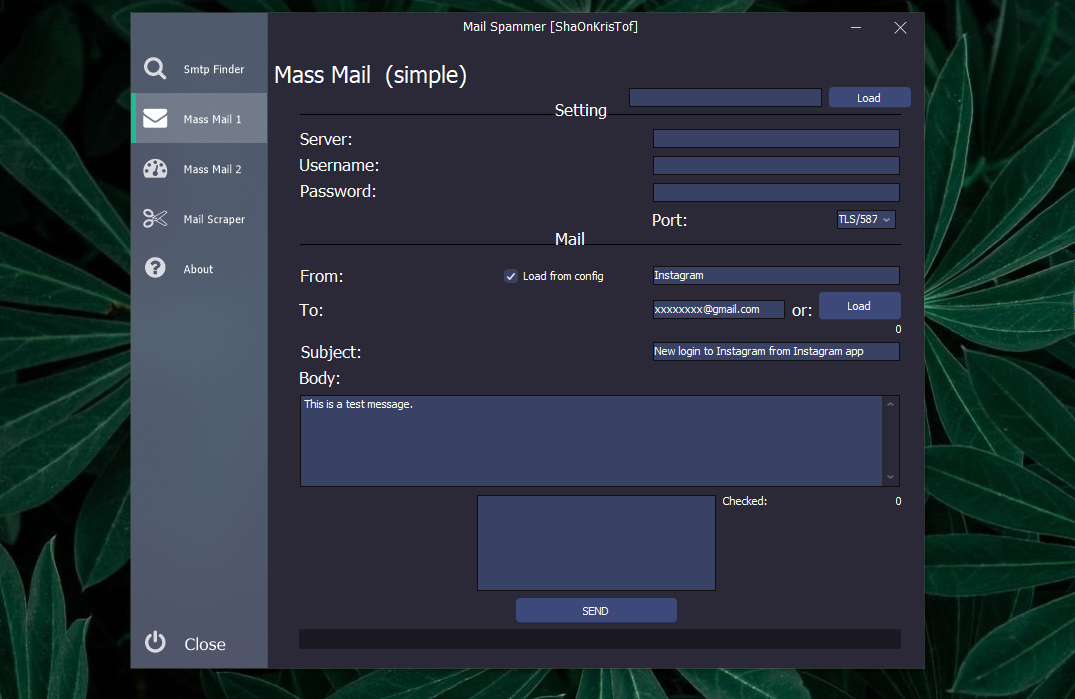Click the Subject field text

coord(776,351)
